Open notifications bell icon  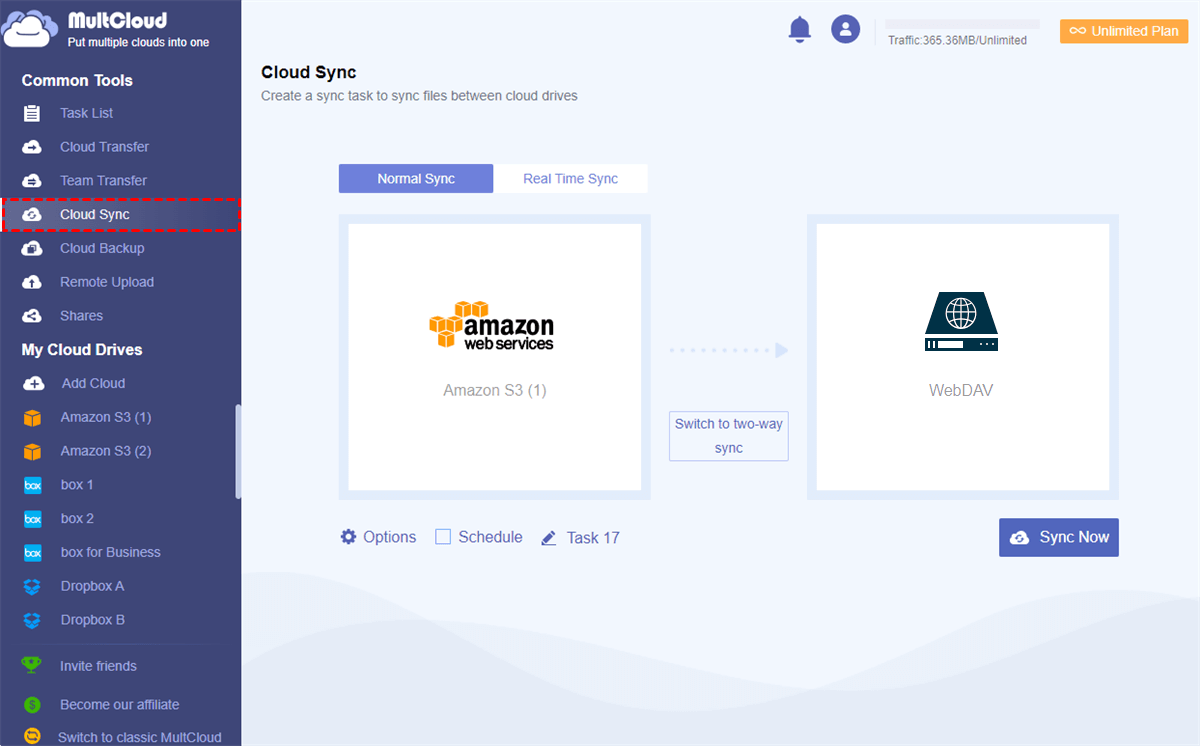pos(799,30)
